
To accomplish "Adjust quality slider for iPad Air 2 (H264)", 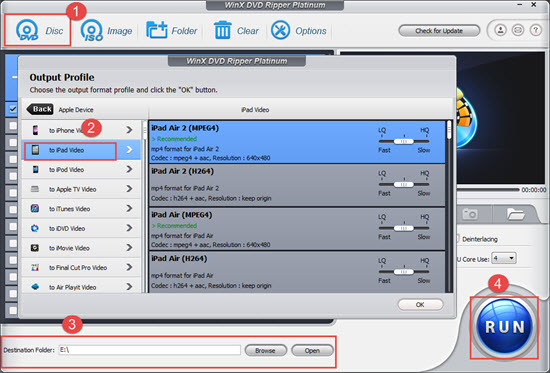I will point(404,185).
